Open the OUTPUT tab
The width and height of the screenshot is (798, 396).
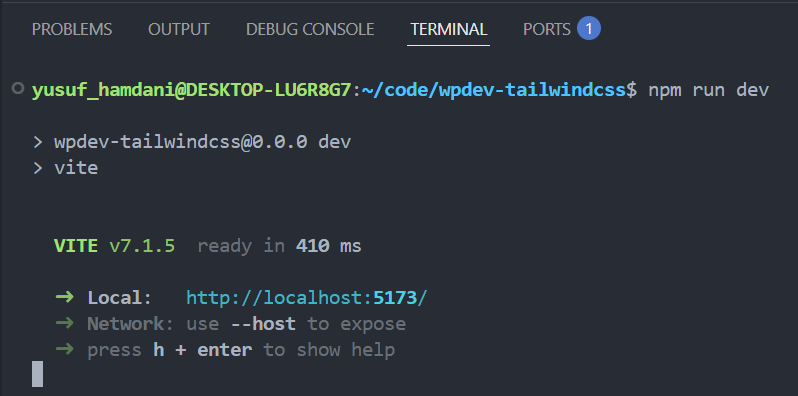pos(179,30)
